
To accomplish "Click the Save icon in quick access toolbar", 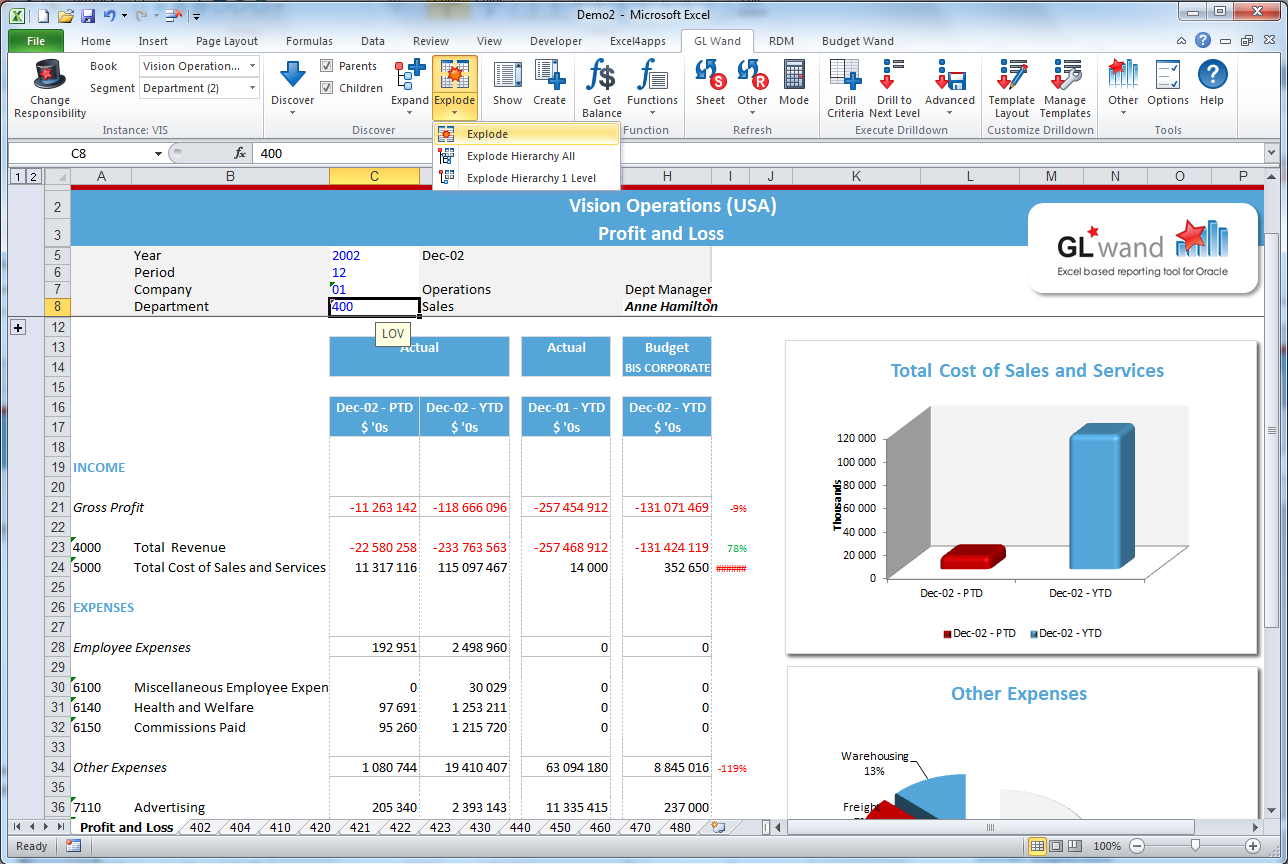I will [x=88, y=15].
